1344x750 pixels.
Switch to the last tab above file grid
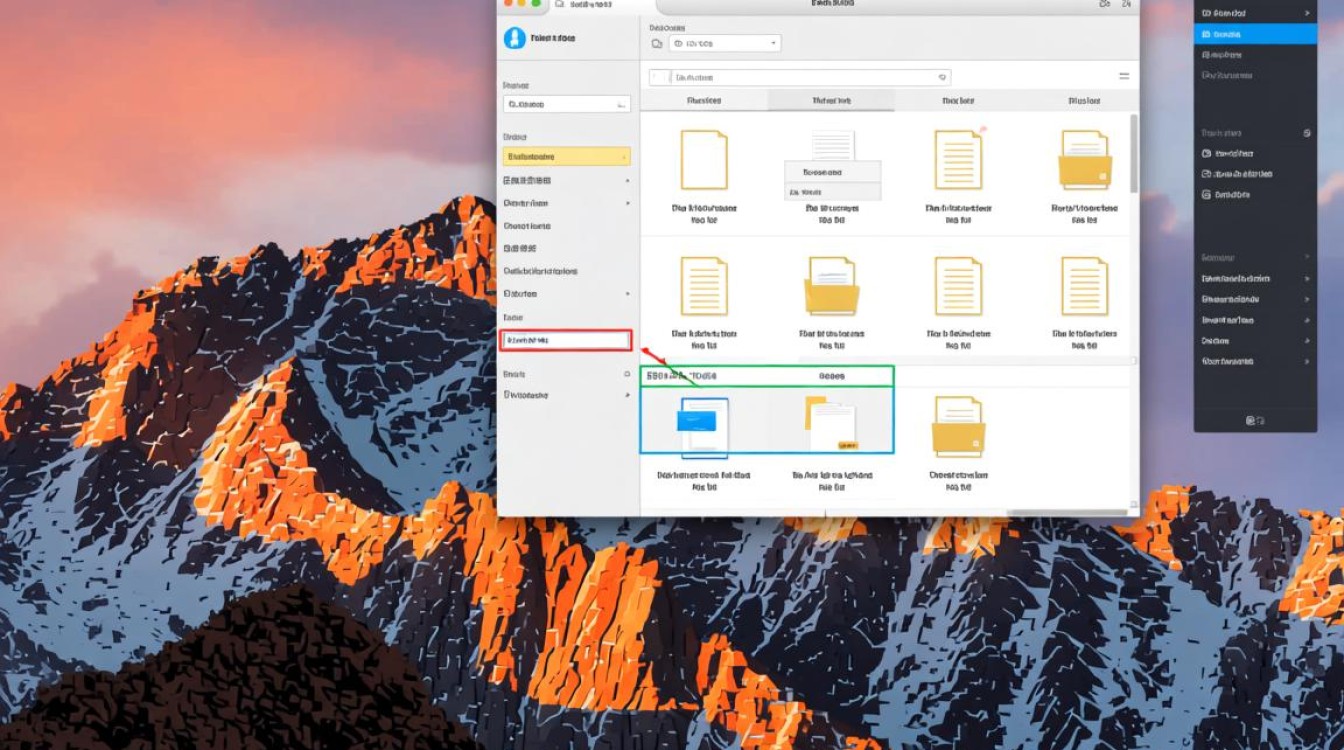point(1084,100)
